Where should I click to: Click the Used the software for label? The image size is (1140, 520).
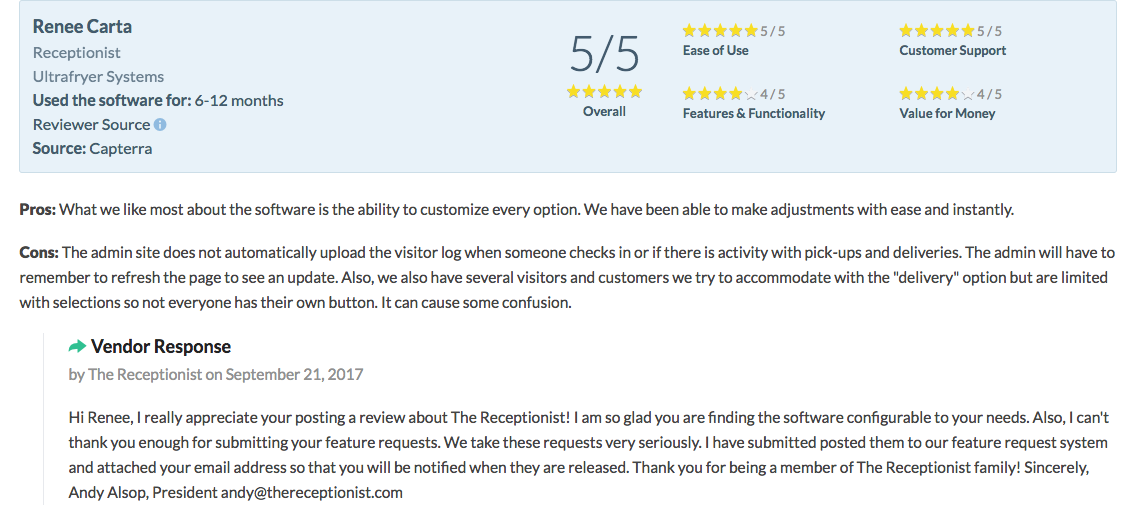(x=112, y=100)
